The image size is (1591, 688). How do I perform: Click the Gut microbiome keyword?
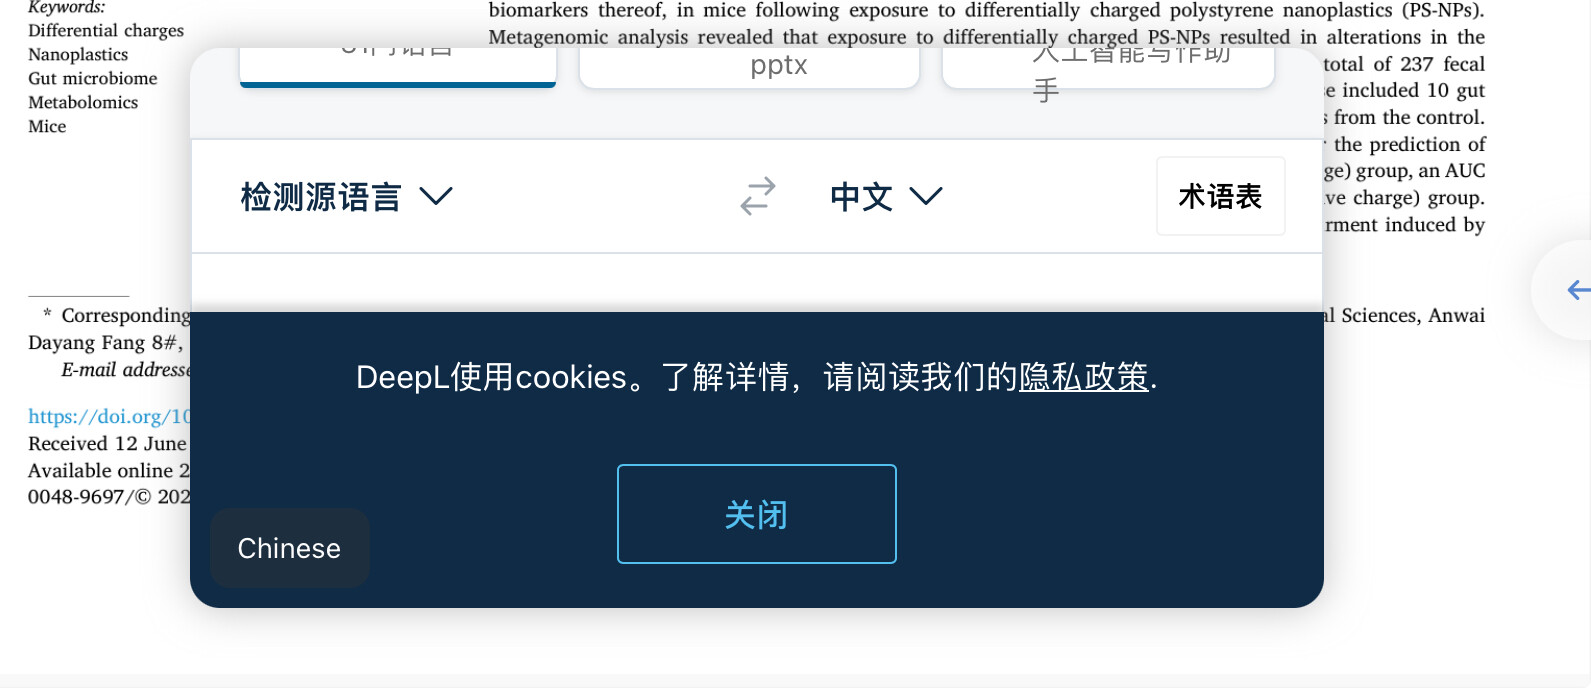(93, 78)
